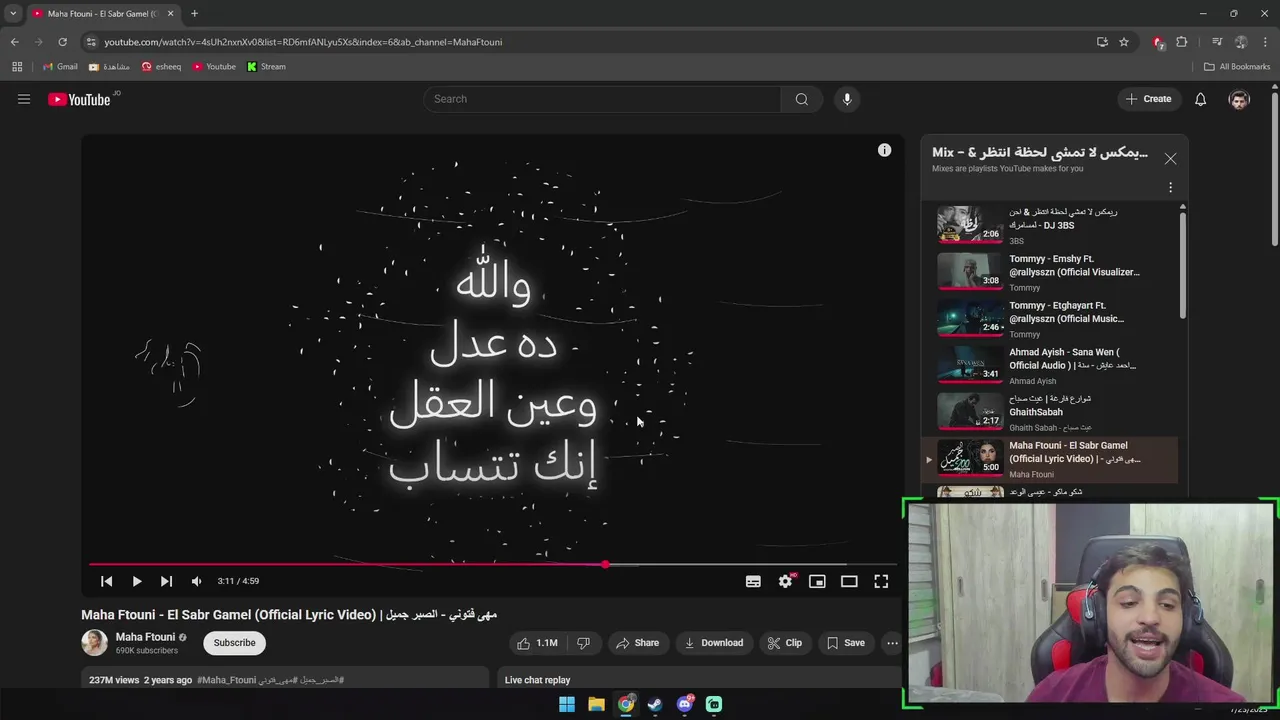Screen dimensions: 1280x720
Task: Open the Stream bookmark
Action: click(x=266, y=67)
